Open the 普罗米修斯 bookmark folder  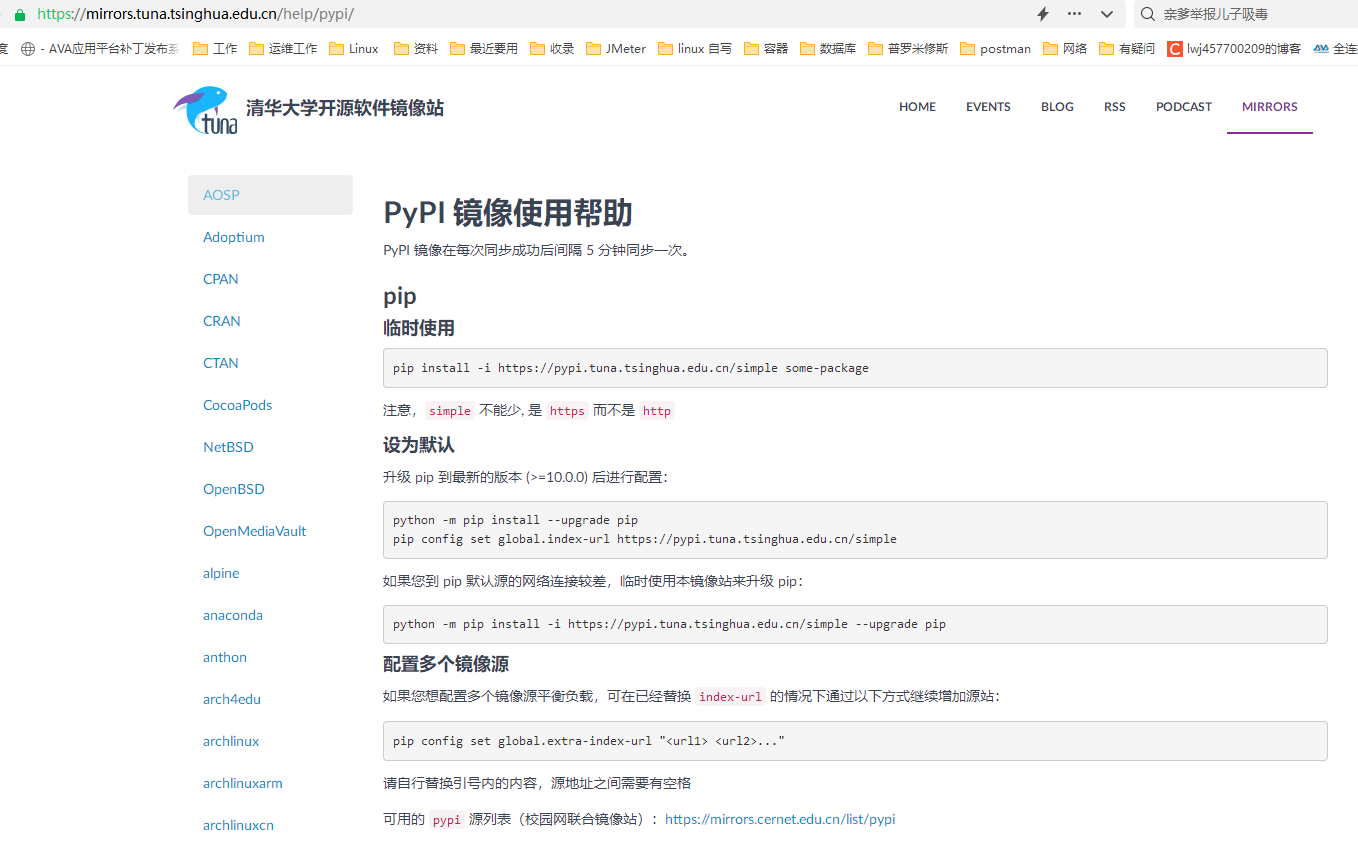tap(908, 48)
